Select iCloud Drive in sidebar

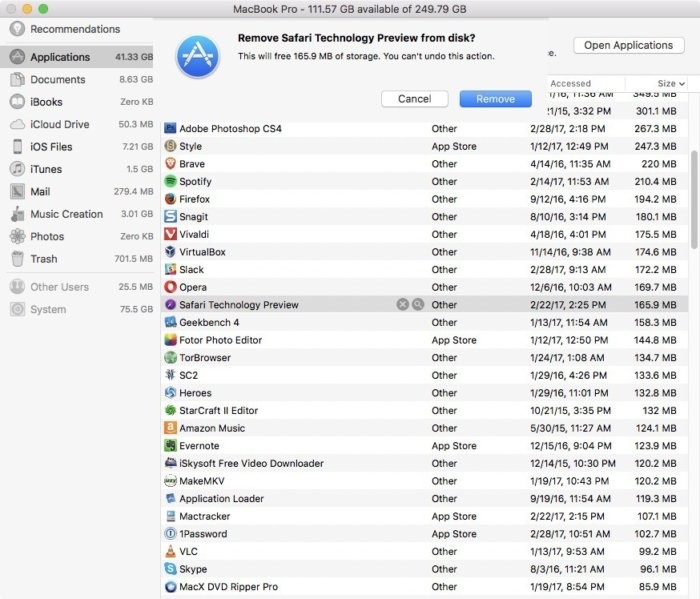(x=60, y=124)
